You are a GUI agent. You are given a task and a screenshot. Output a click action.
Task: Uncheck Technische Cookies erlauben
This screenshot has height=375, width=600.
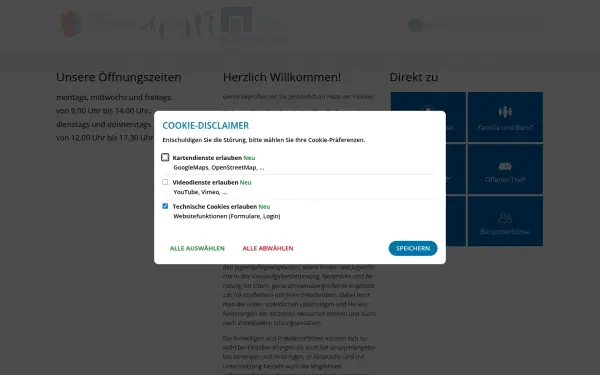[165, 206]
